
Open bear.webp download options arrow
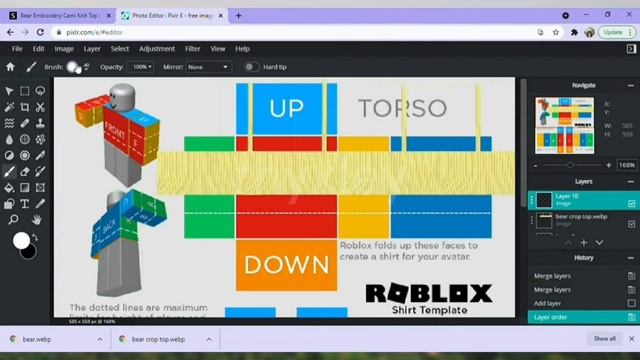coord(100,339)
